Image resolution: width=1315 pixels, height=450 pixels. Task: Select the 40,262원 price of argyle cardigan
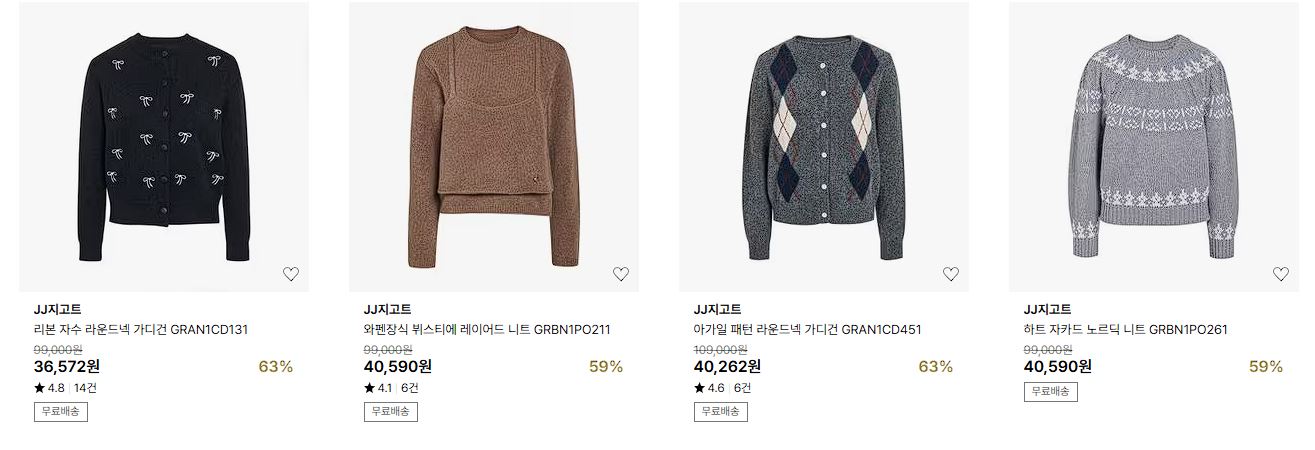tap(727, 366)
